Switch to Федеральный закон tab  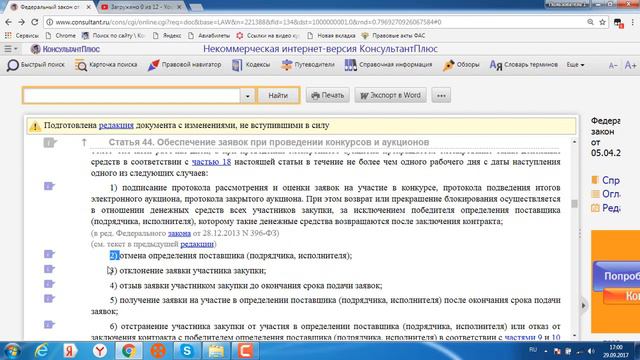[x=50, y=7]
